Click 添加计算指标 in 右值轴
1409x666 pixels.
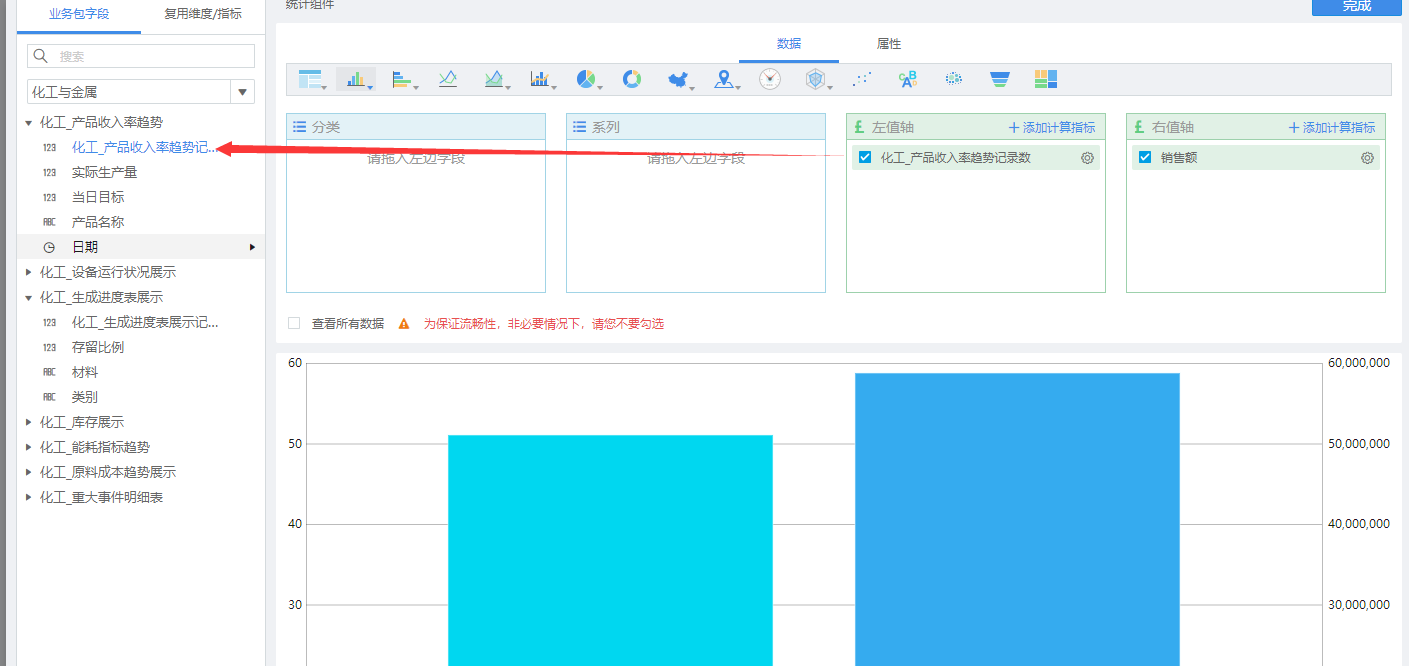pos(1332,127)
